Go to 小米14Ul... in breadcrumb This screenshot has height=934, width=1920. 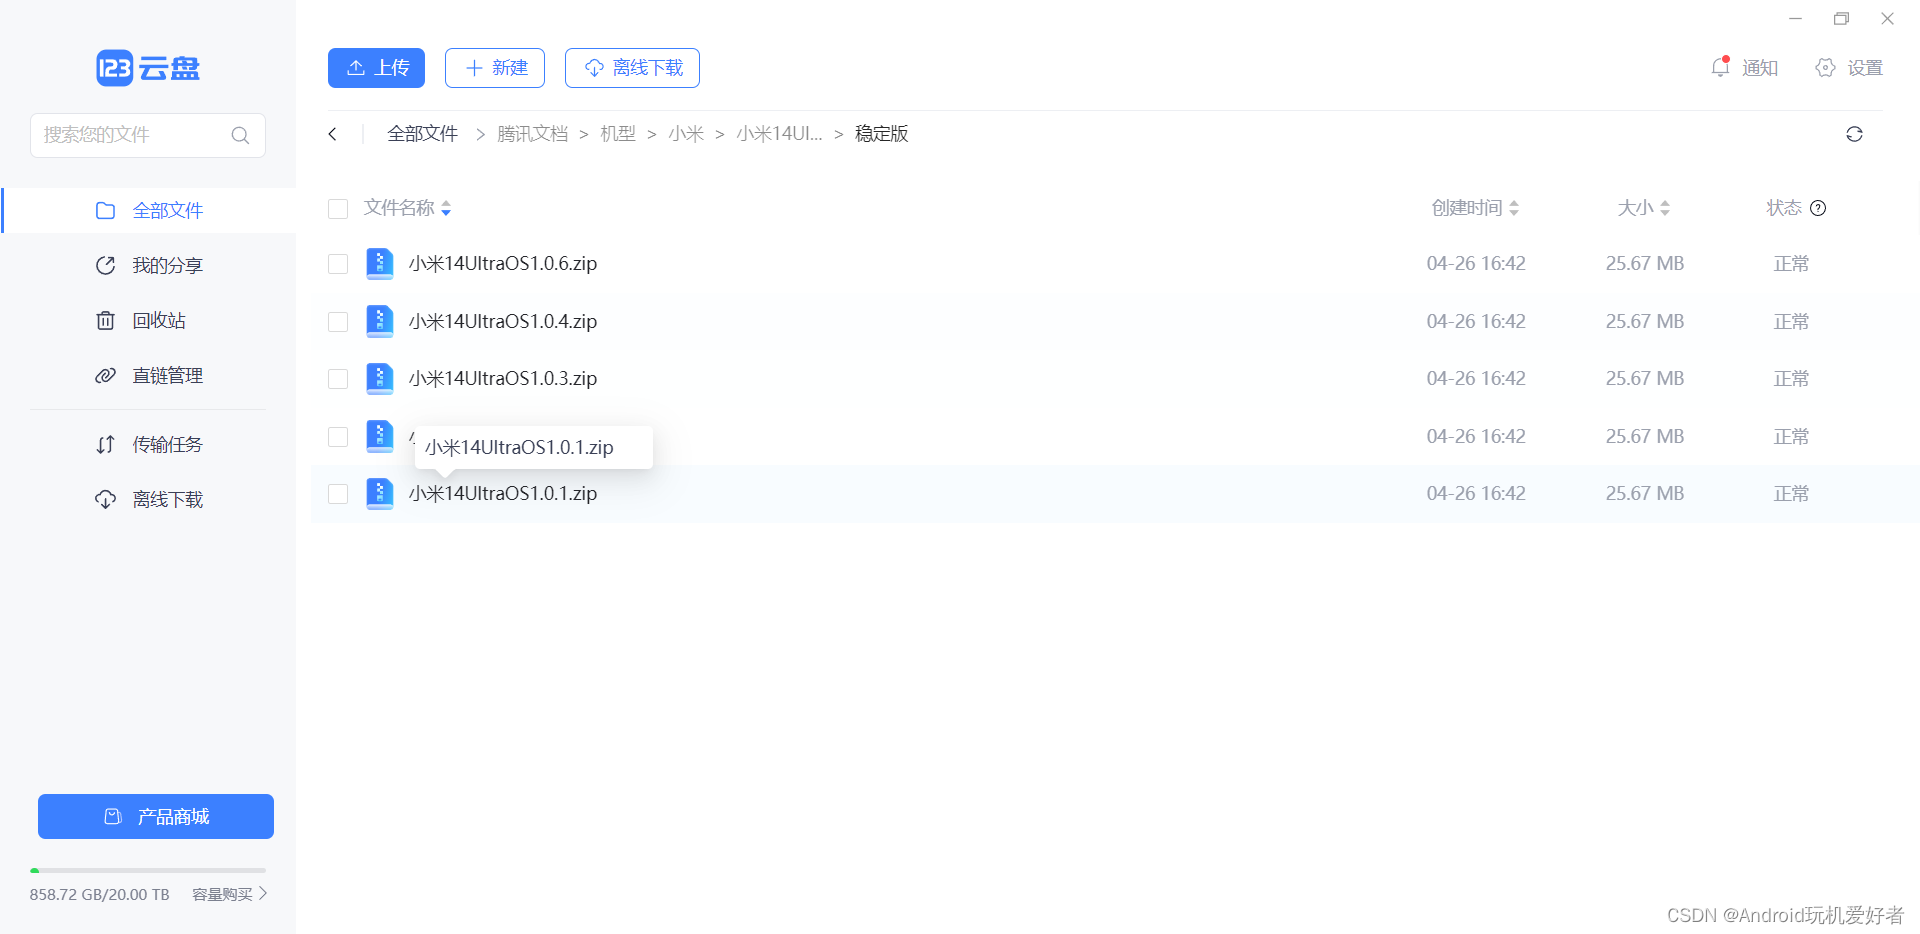(779, 134)
